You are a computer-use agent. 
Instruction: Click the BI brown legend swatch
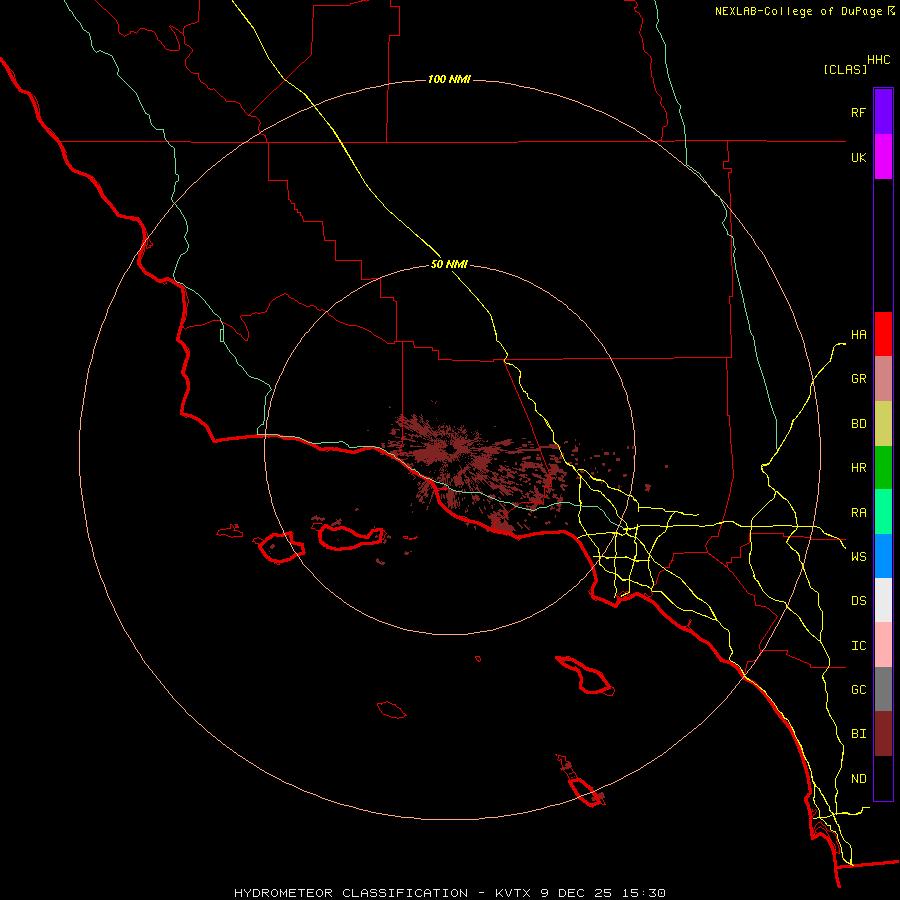[883, 734]
